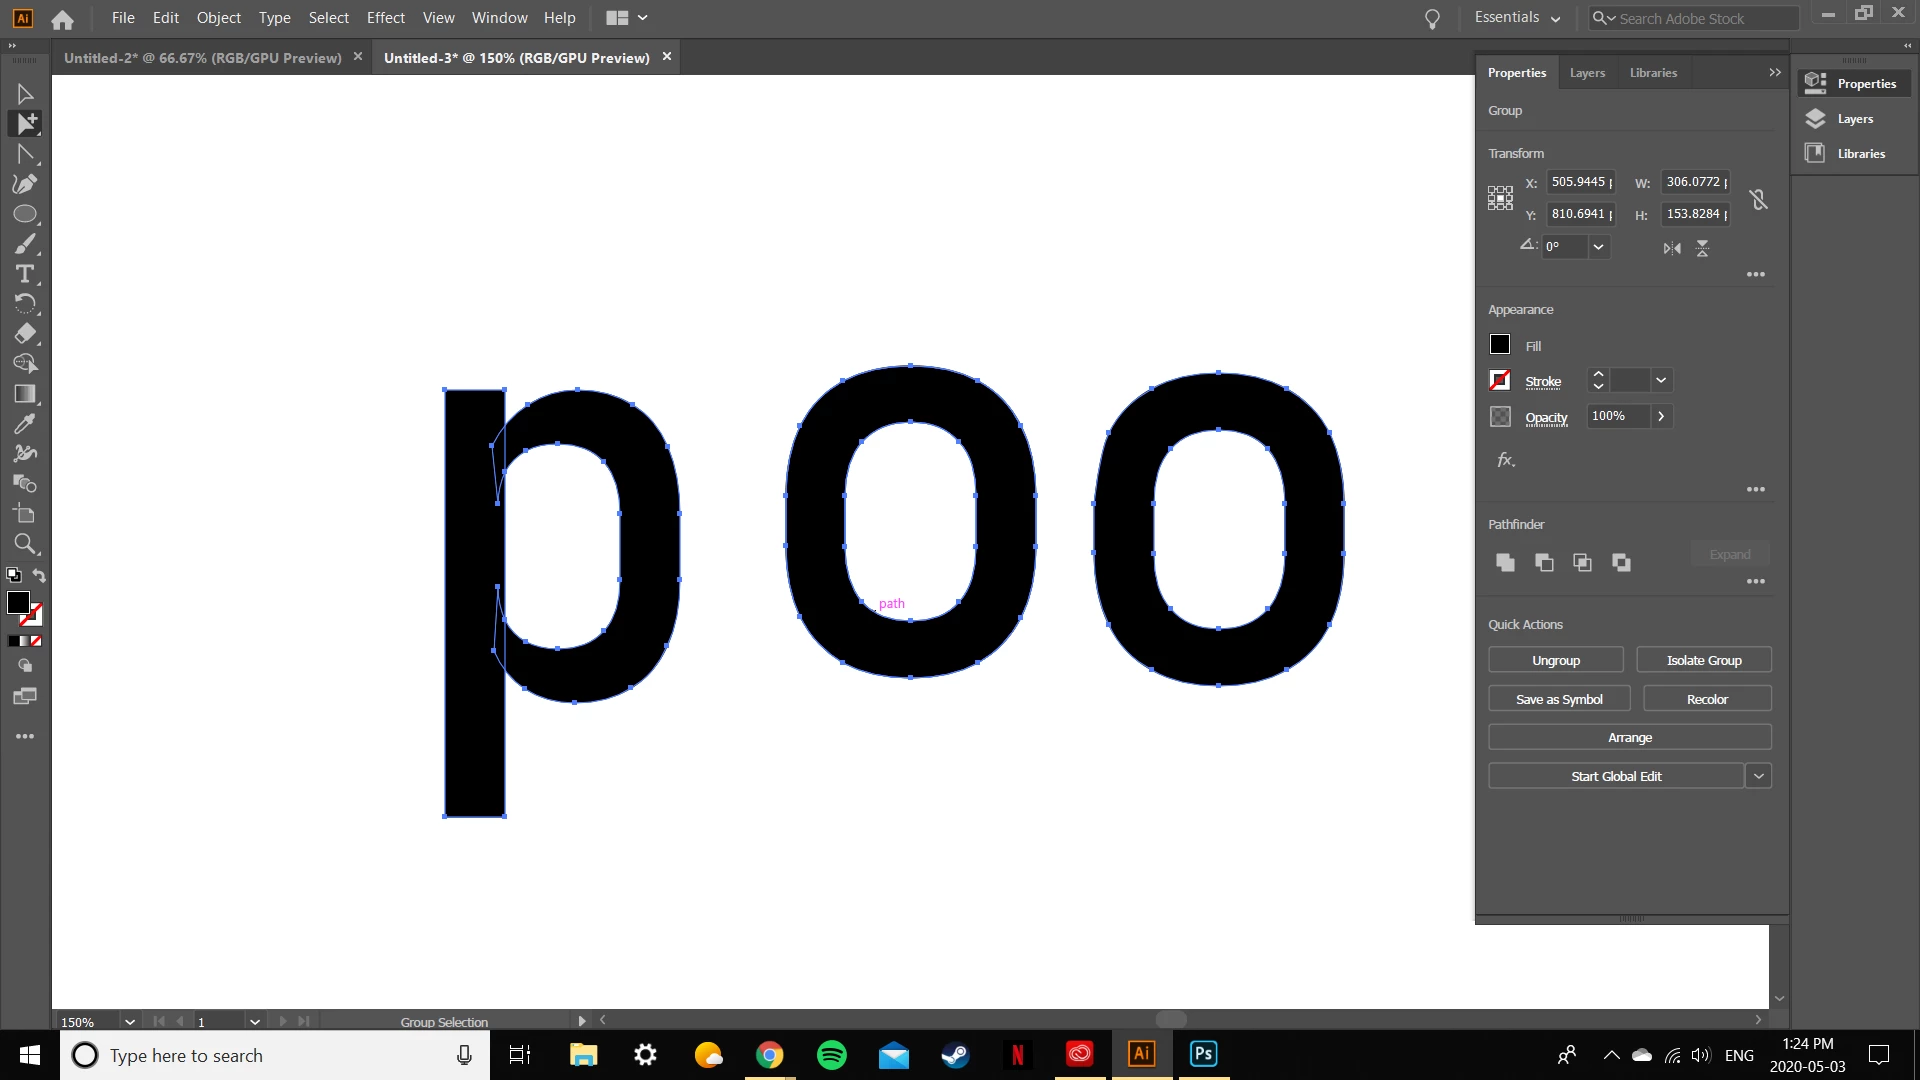Expand the rotation angle dropdown
Viewport: 1920px width, 1080px height.
(x=1598, y=247)
